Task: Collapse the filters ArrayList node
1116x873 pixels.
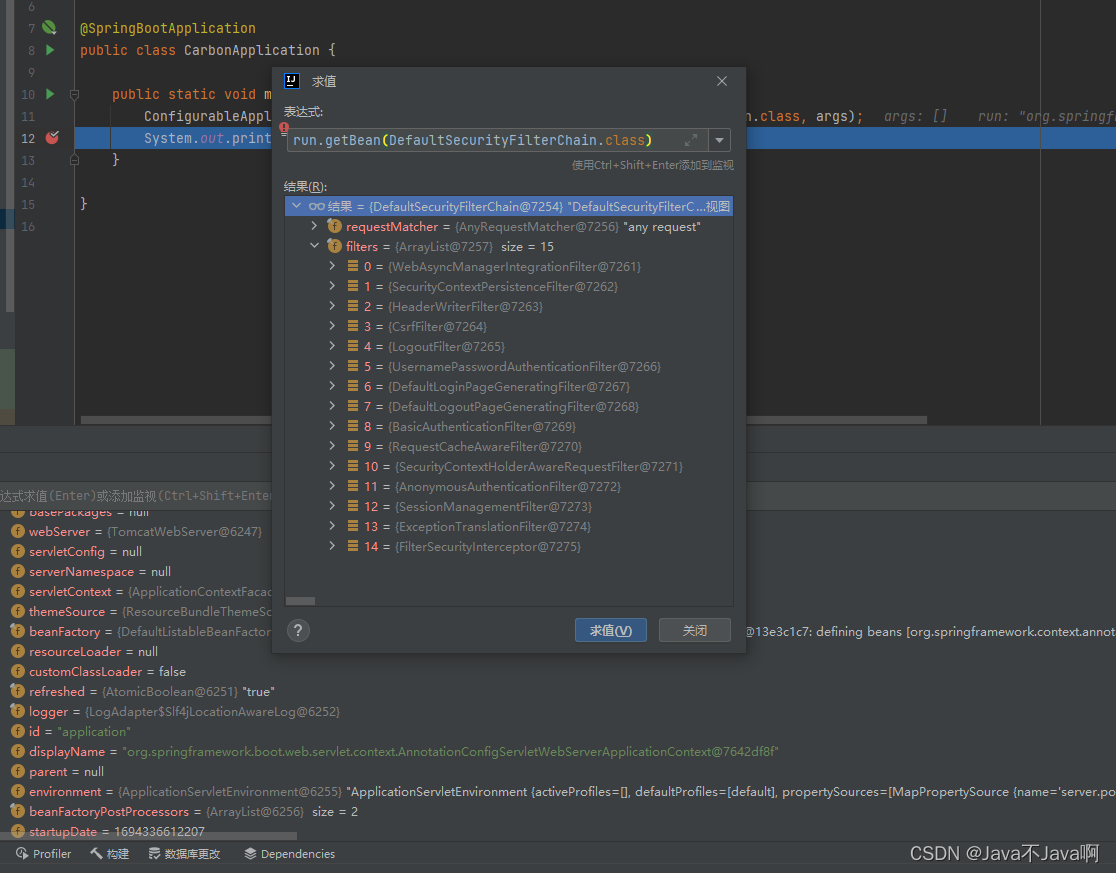Action: click(315, 246)
